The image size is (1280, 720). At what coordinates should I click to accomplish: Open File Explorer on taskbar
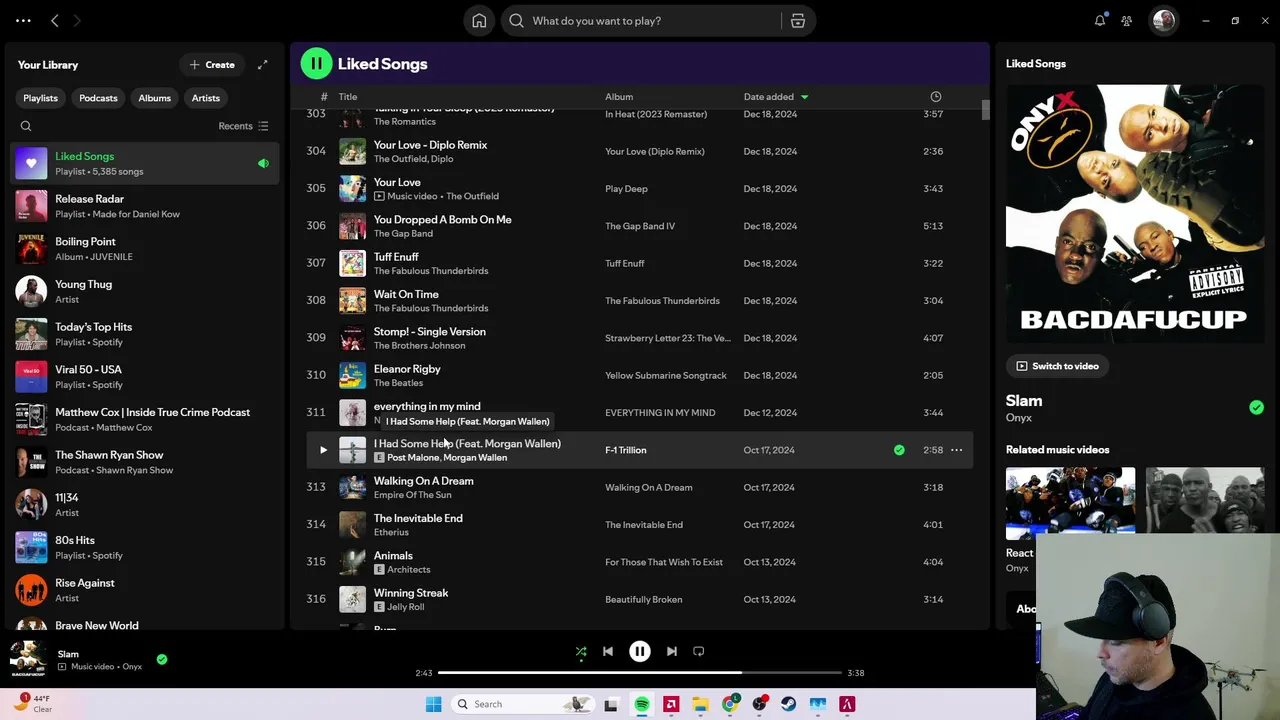point(700,704)
